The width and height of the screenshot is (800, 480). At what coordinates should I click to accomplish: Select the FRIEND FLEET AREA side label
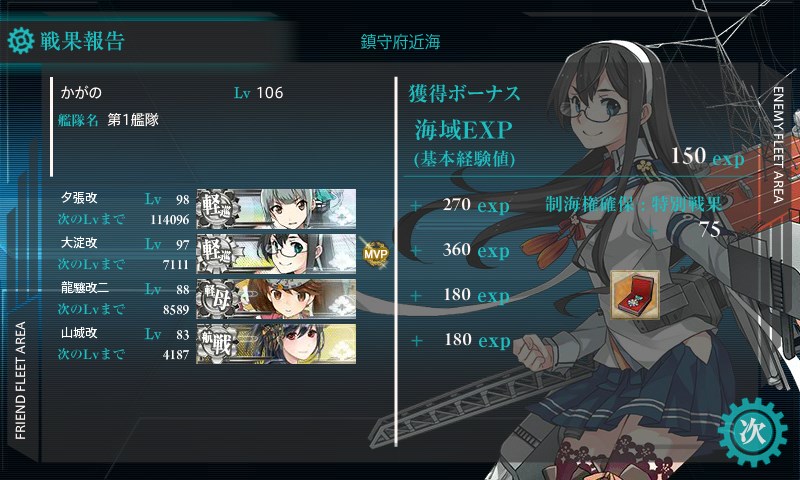click(20, 381)
